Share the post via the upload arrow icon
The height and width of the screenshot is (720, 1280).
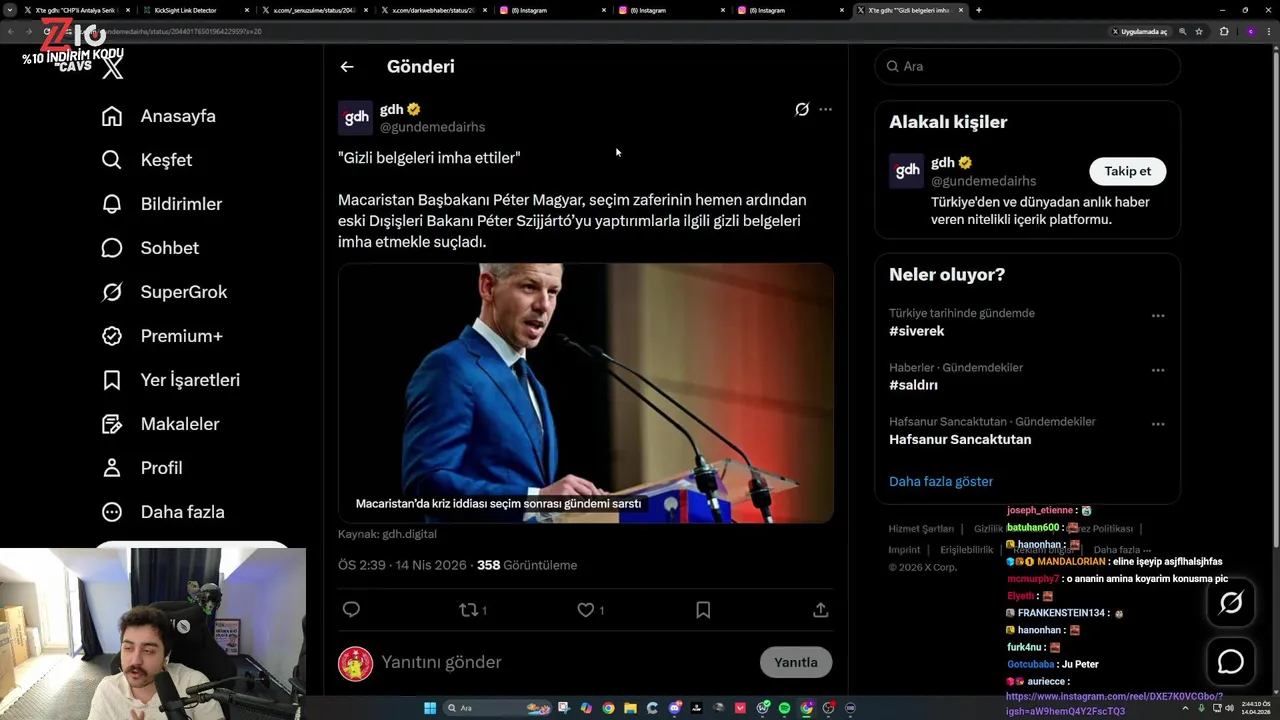pyautogui.click(x=820, y=609)
